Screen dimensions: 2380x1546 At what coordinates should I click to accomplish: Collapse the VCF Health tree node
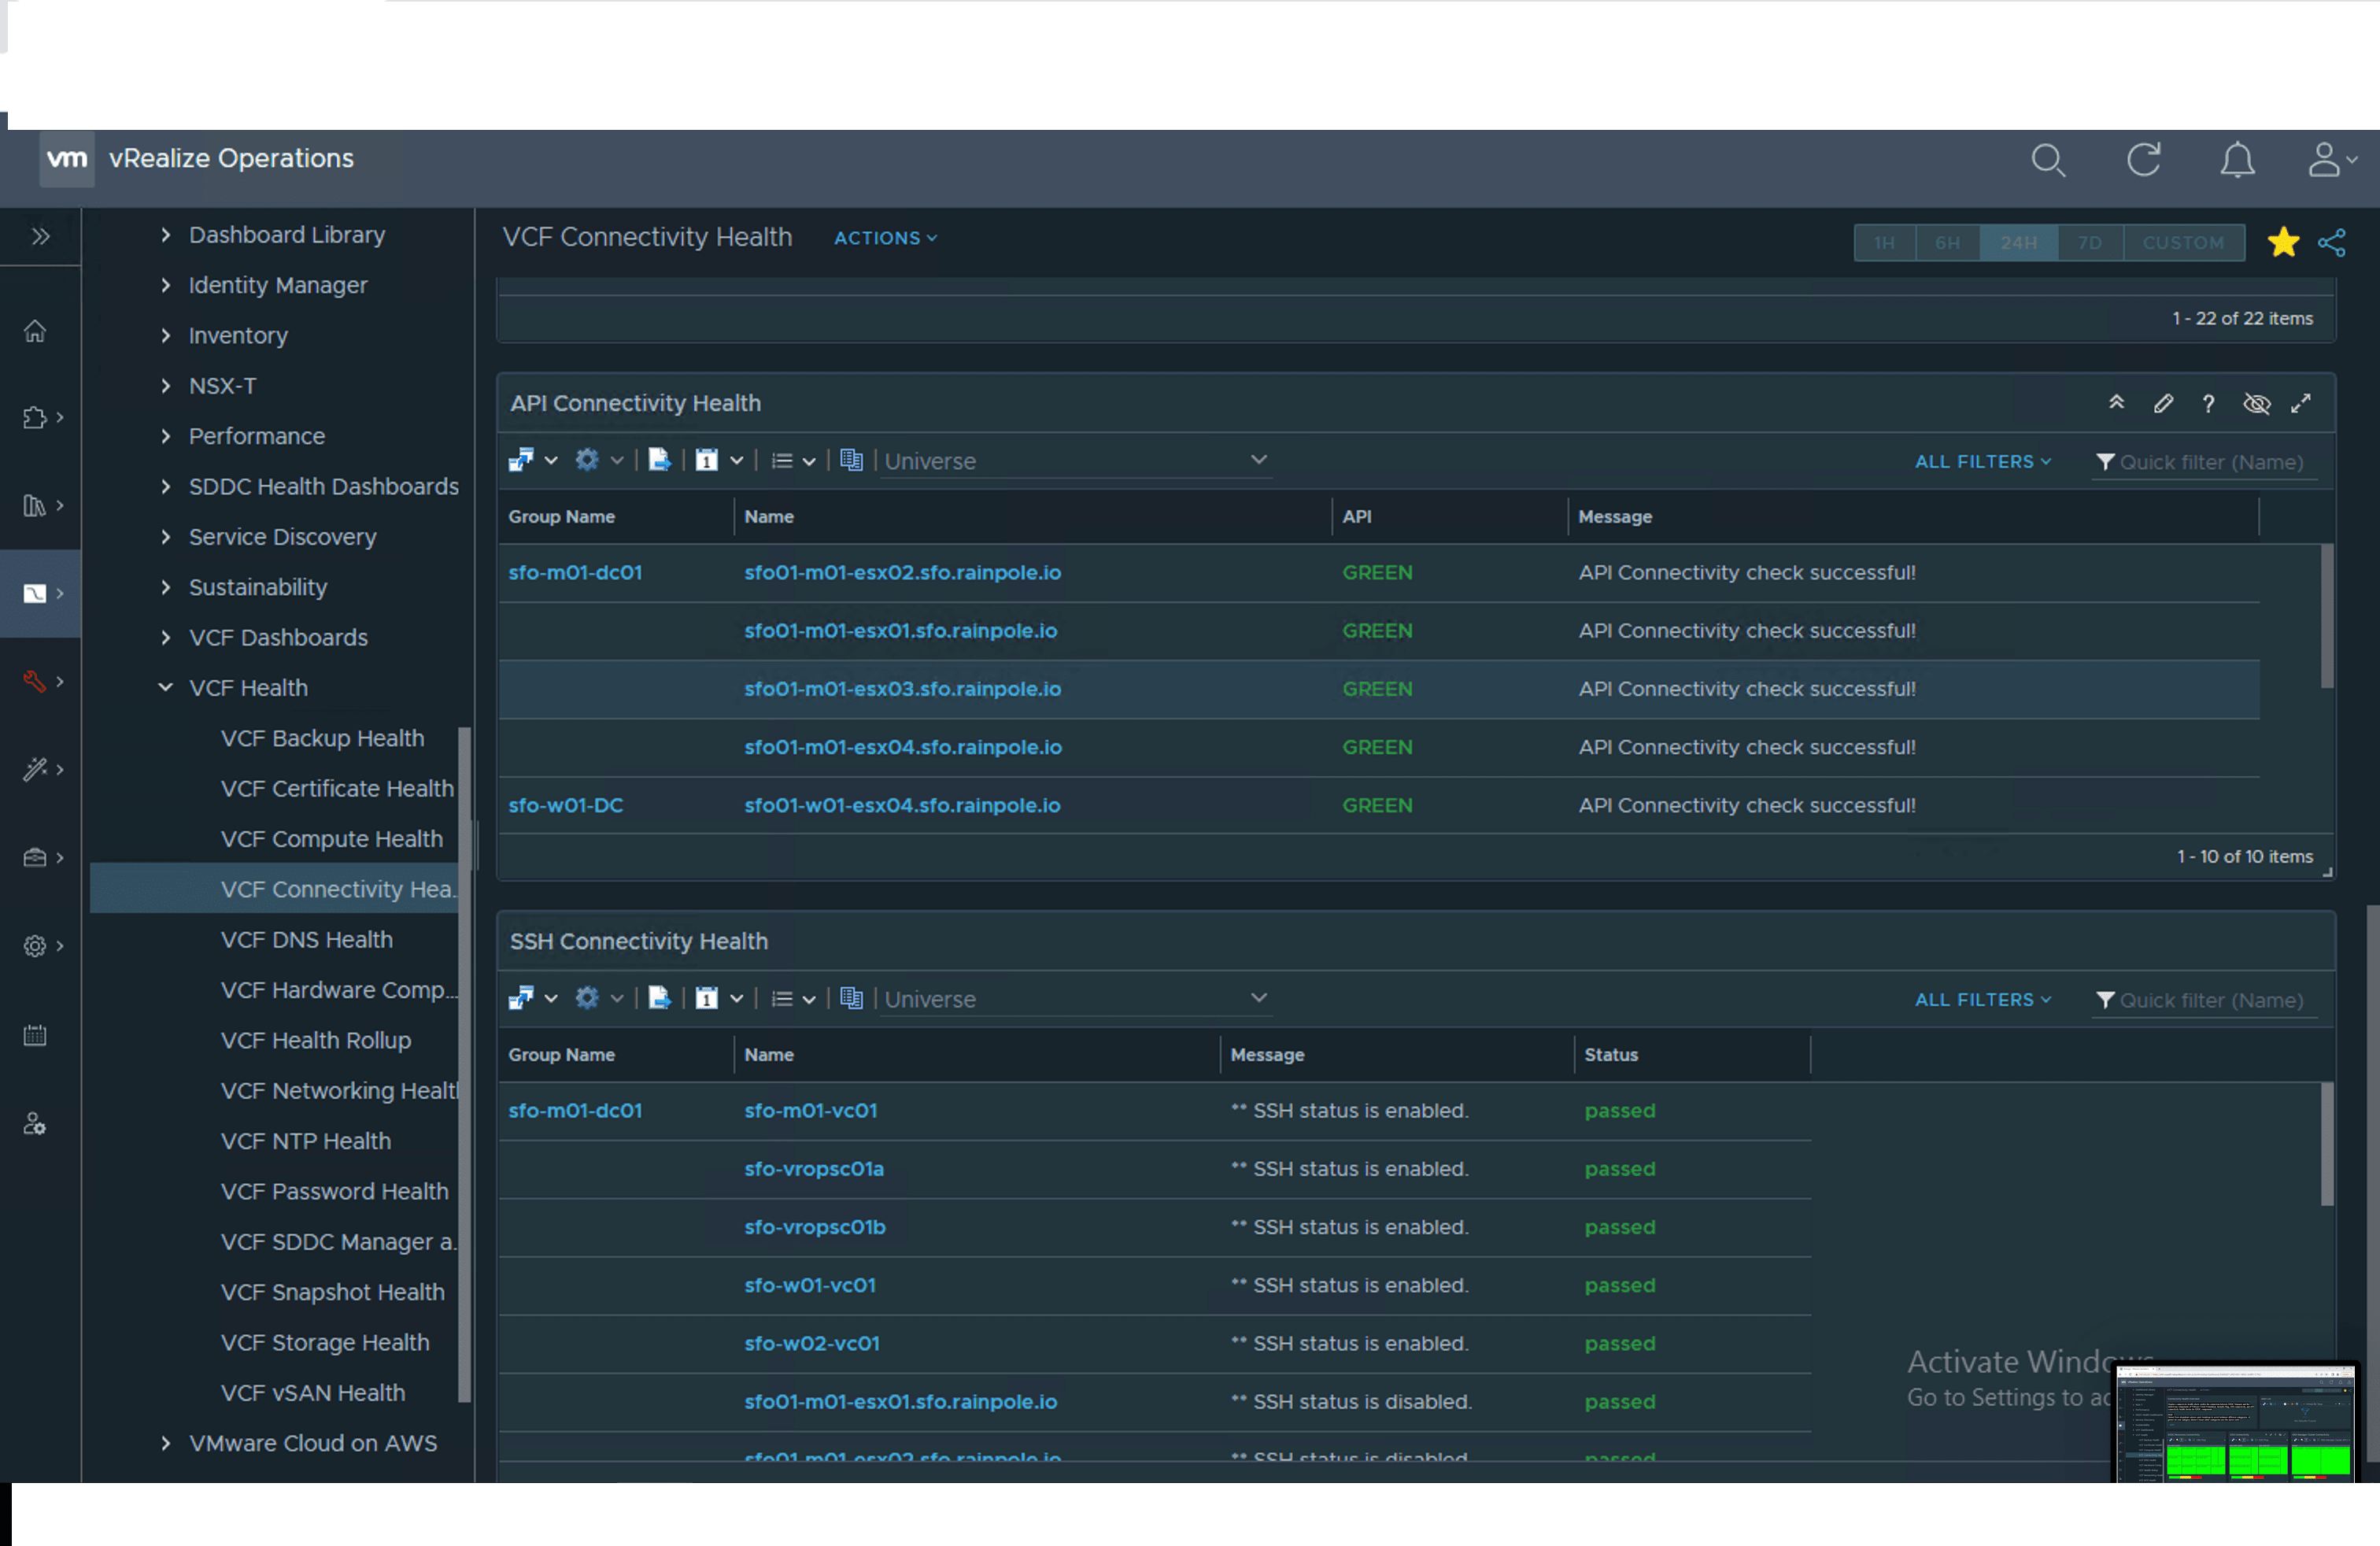click(166, 688)
